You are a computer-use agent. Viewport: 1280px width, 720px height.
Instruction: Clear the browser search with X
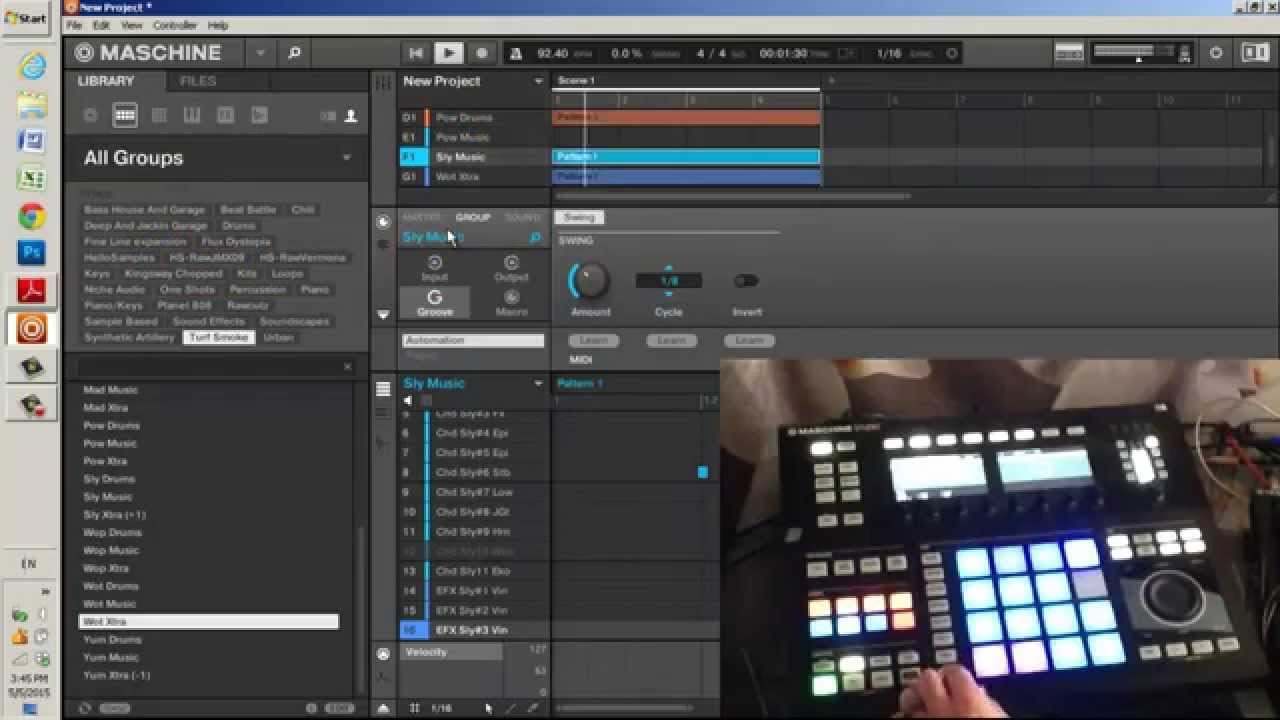347,367
